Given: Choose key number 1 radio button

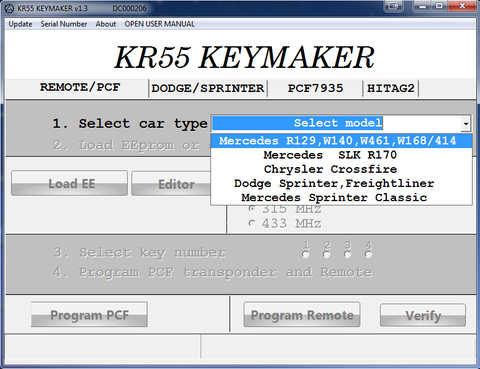Looking at the screenshot, I should [x=306, y=254].
